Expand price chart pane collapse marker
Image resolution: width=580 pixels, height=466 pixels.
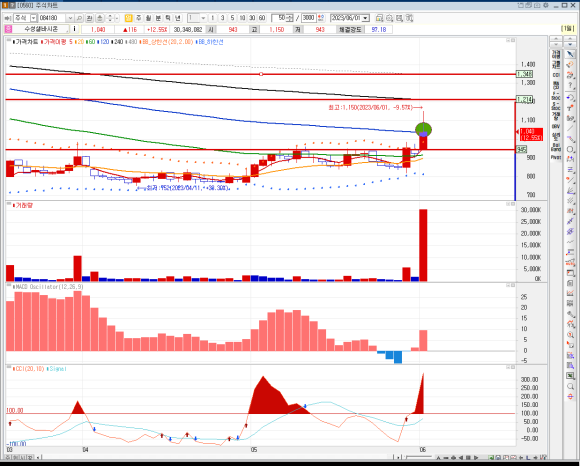(8, 40)
